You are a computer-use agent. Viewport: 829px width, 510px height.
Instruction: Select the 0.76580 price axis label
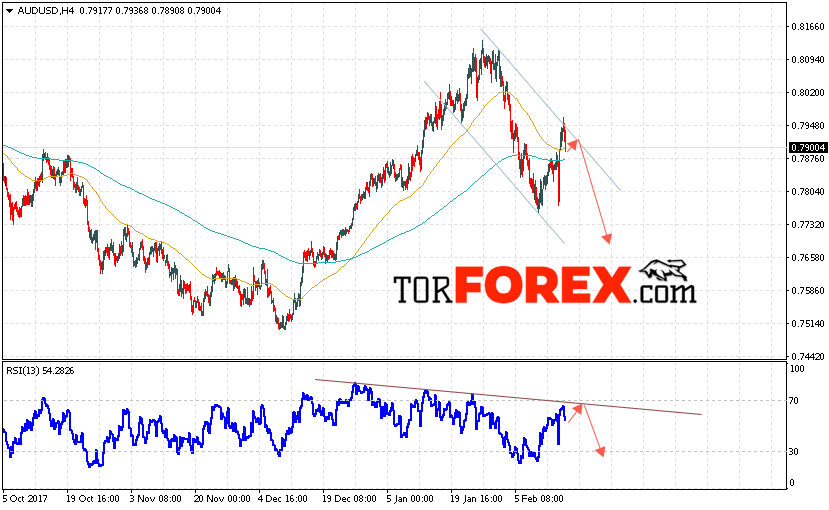[808, 258]
